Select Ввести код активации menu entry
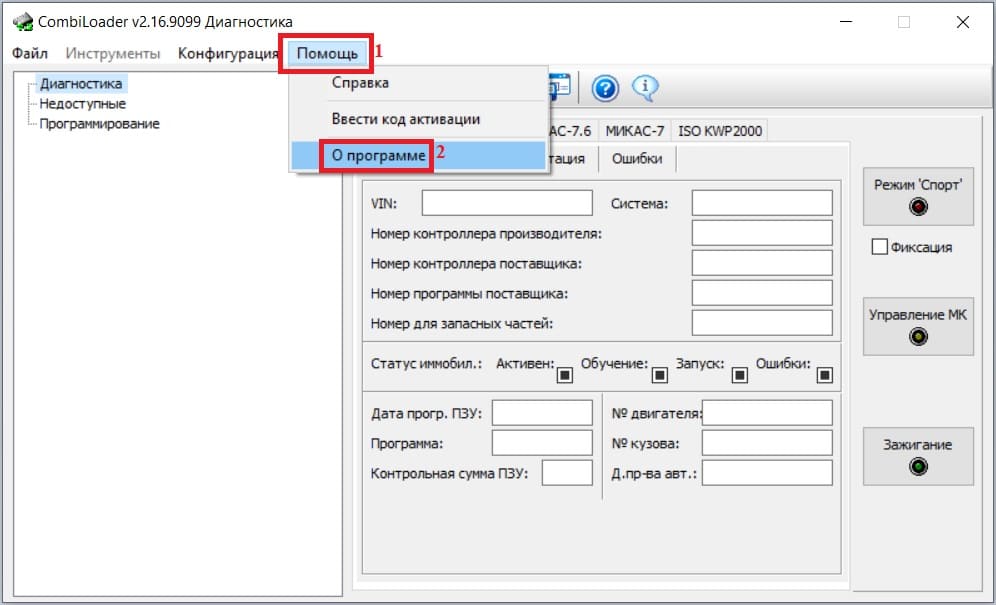996x605 pixels. point(405,119)
